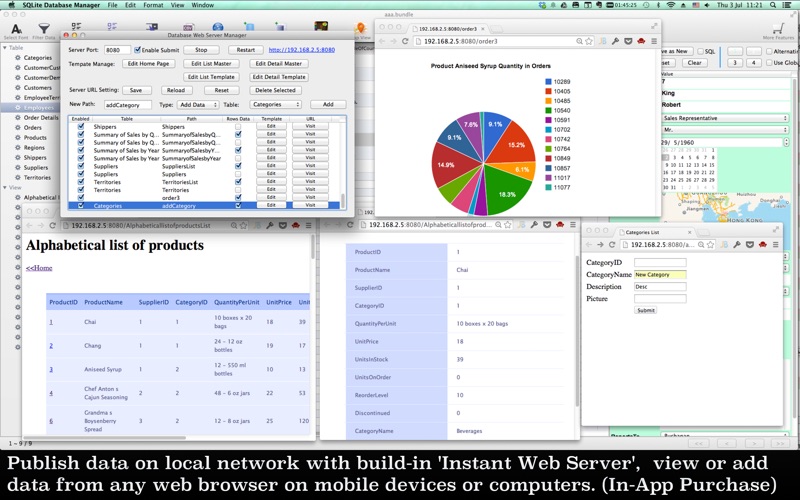Collapse the Table section in sidebar
This screenshot has height=500, width=800.
5,47
